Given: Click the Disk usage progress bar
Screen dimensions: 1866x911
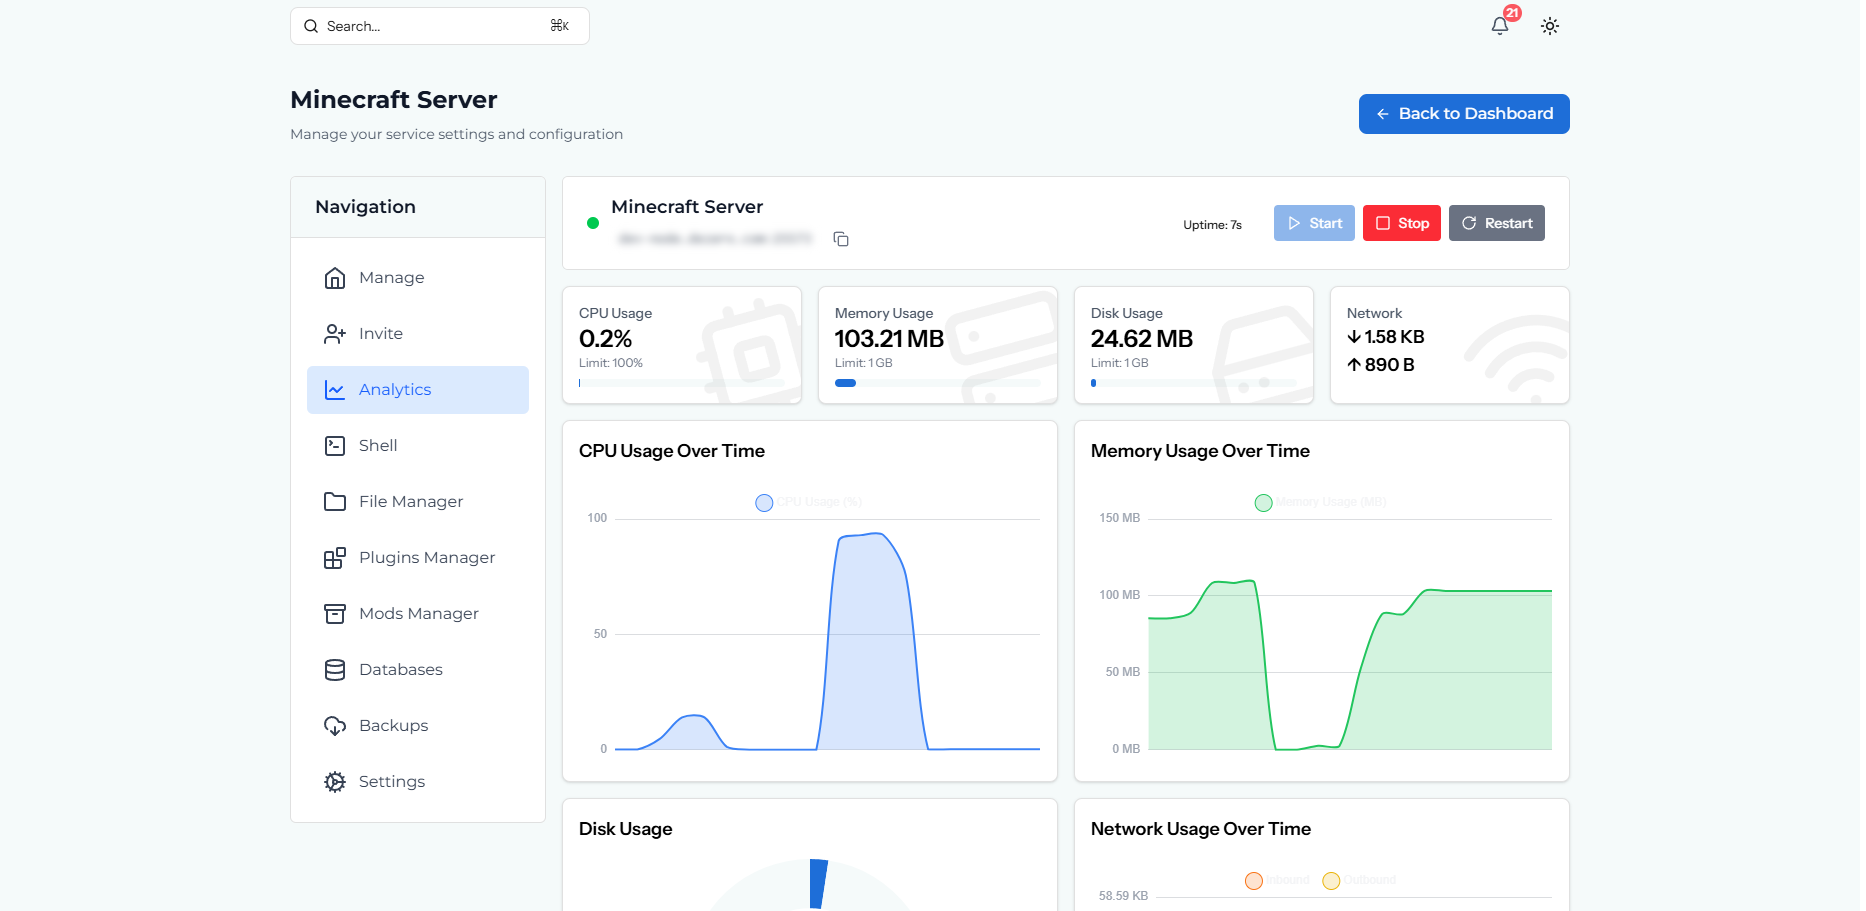Looking at the screenshot, I should point(1194,383).
